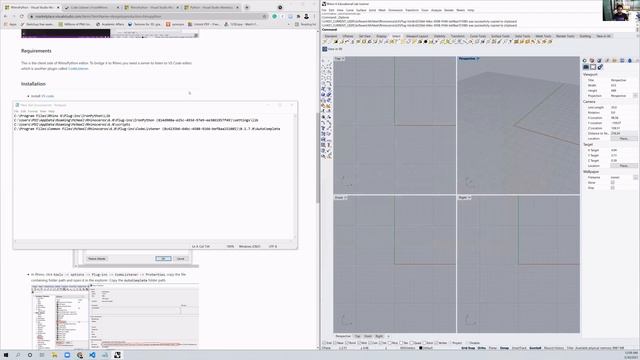Open the taskbar search icon
Image resolution: width=640 pixels, height=360 pixels.
tap(18, 355)
